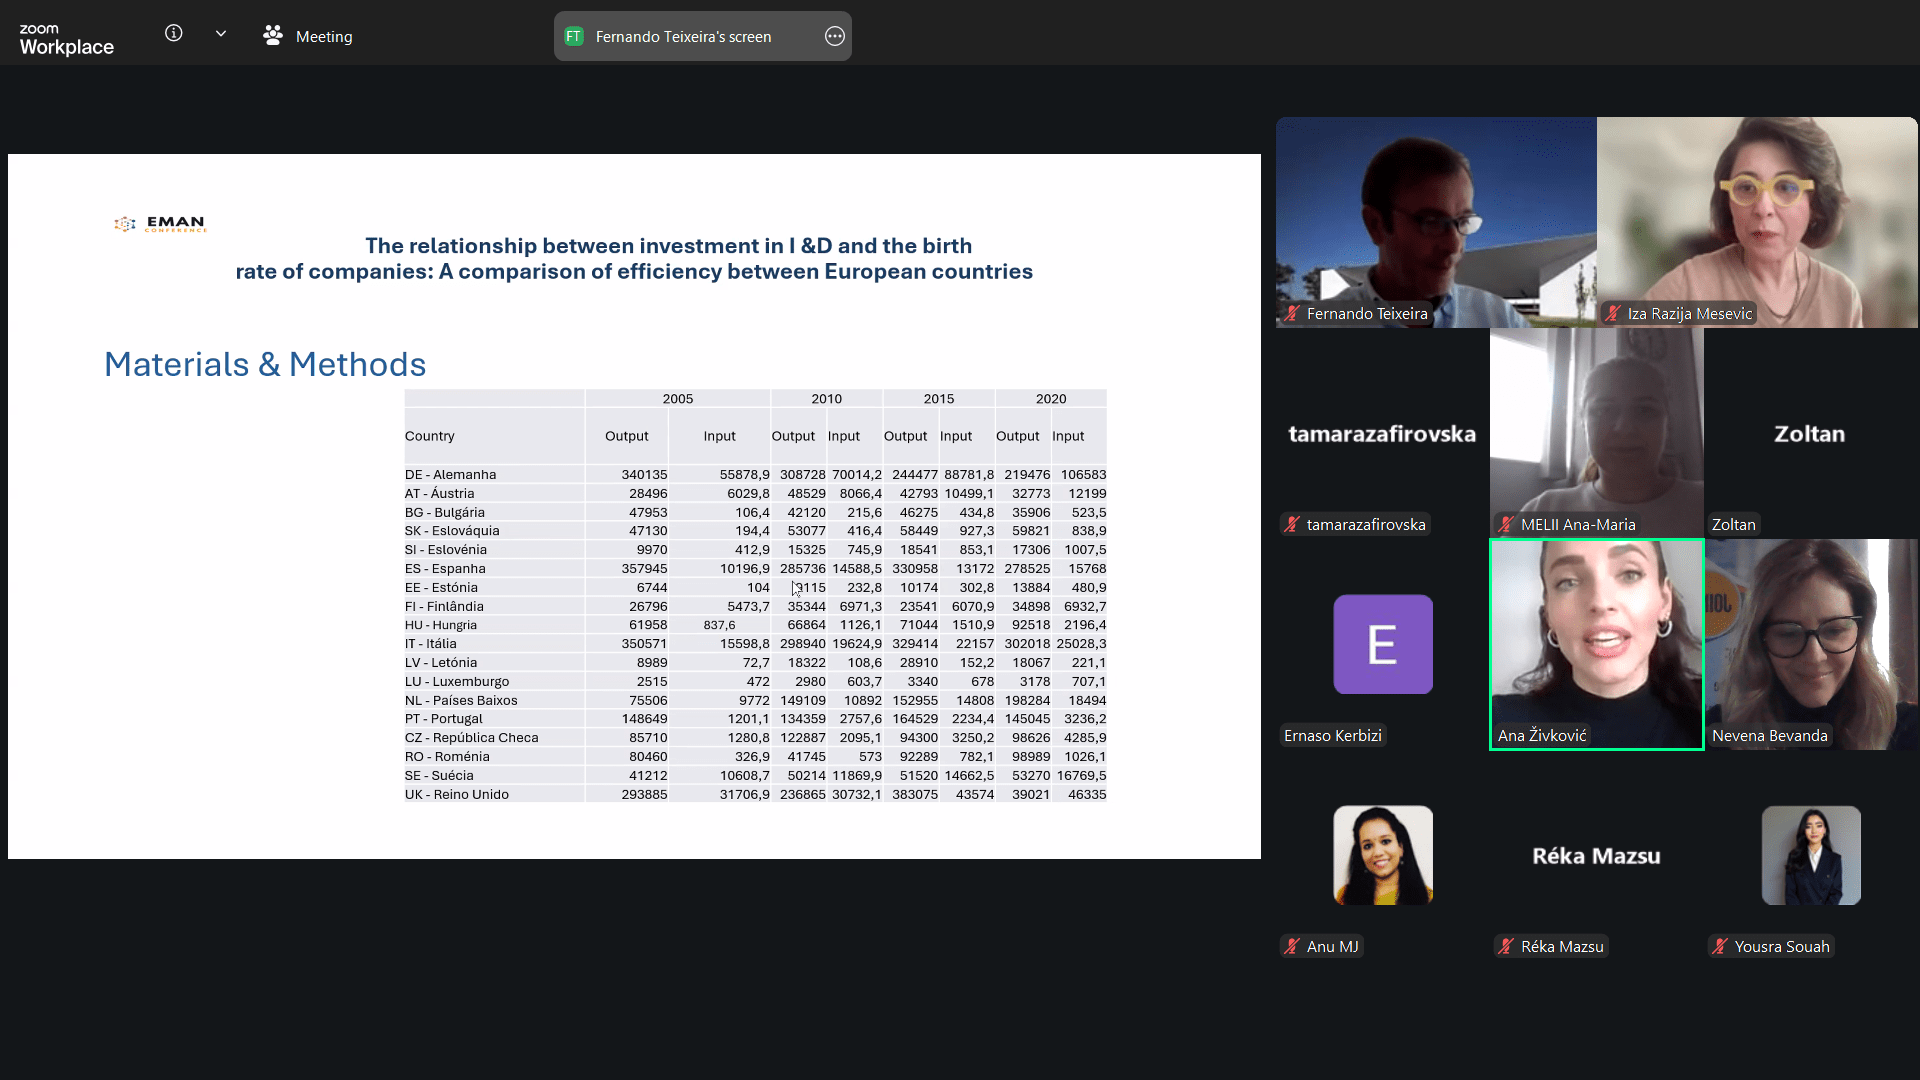Click the muted mic icon for MELII Ana-Maria
Viewport: 1920px width, 1080px height.
pos(1507,525)
